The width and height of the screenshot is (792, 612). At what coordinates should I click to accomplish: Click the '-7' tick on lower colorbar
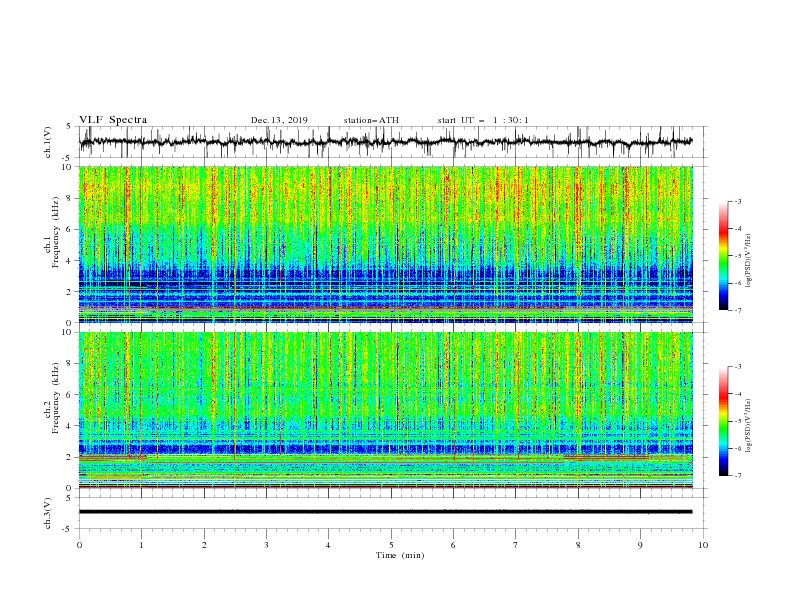click(737, 475)
